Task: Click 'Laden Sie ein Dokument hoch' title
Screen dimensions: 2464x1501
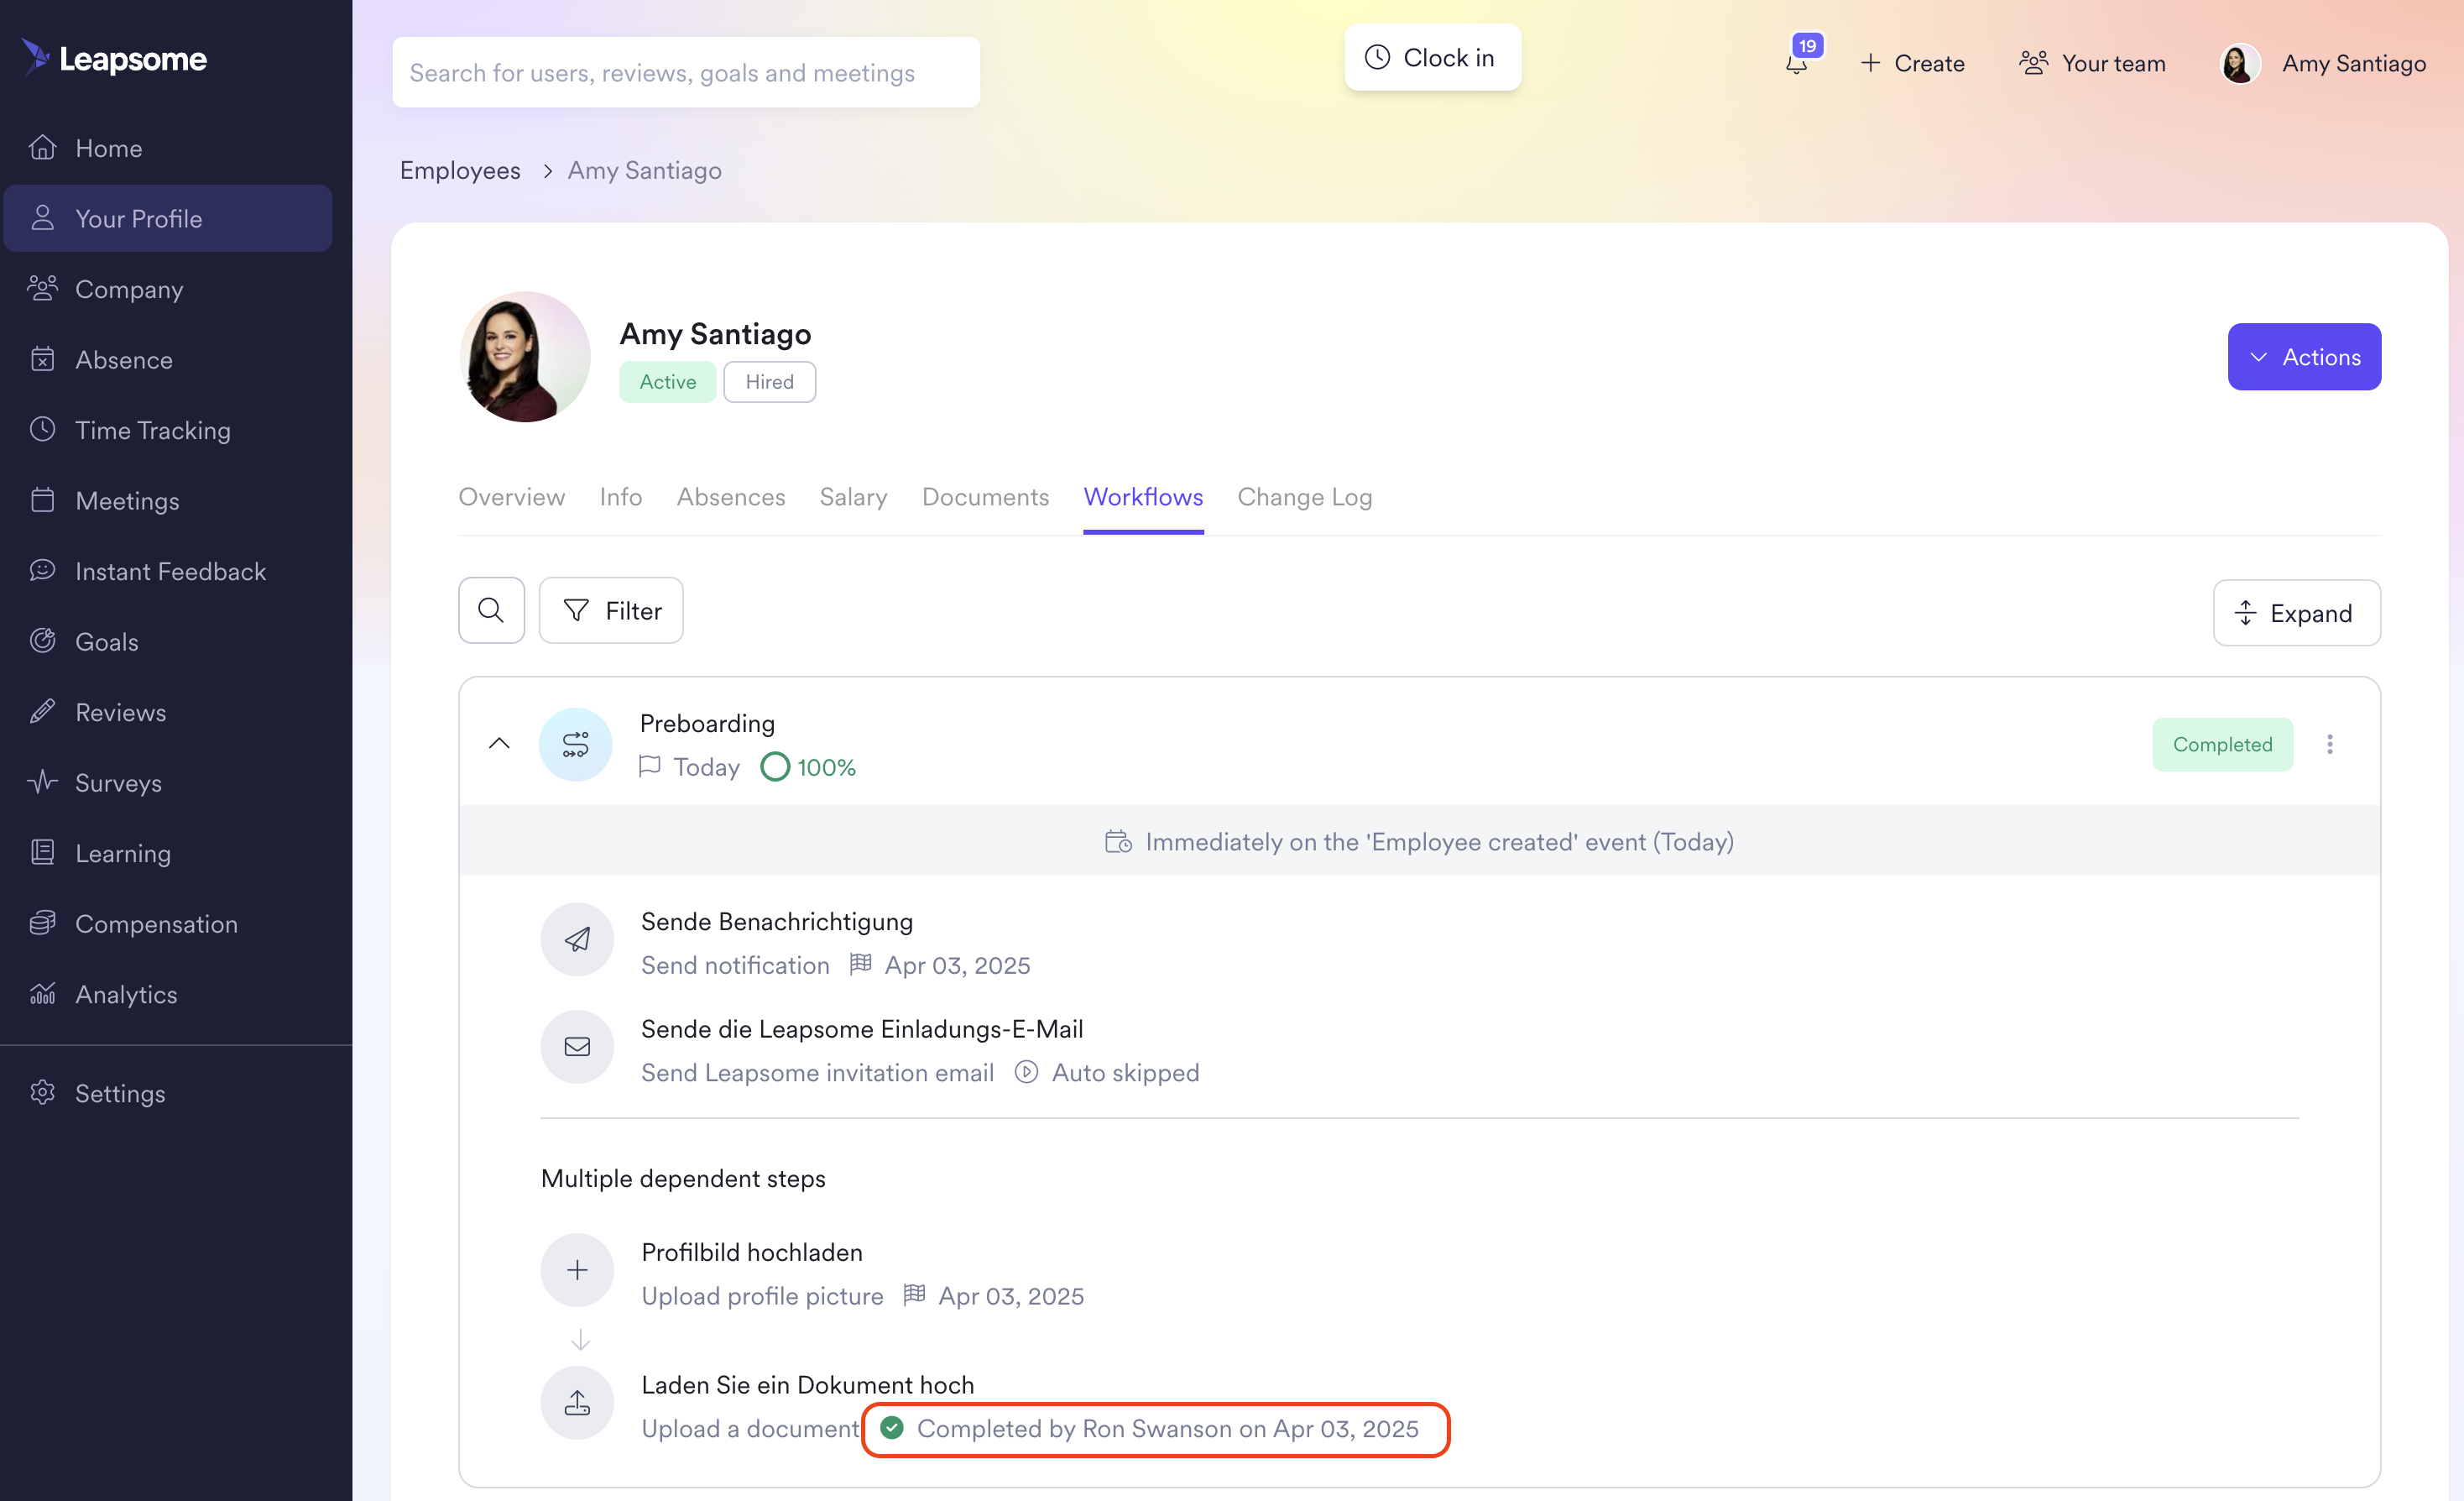Action: tap(807, 1384)
